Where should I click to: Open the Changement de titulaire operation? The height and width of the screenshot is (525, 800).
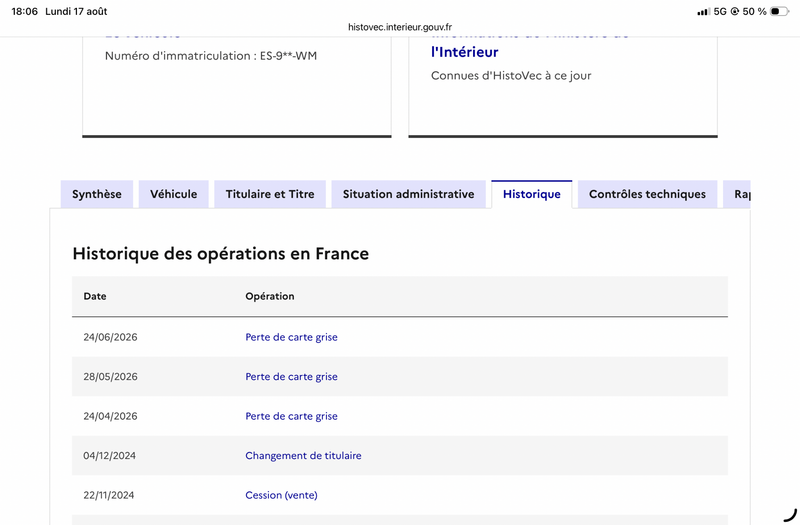[303, 456]
